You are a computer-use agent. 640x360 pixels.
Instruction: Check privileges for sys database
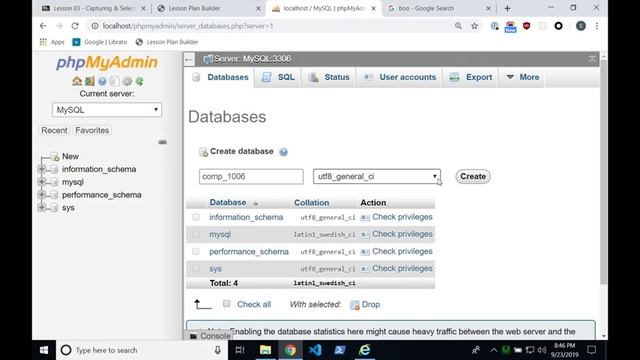pos(396,269)
